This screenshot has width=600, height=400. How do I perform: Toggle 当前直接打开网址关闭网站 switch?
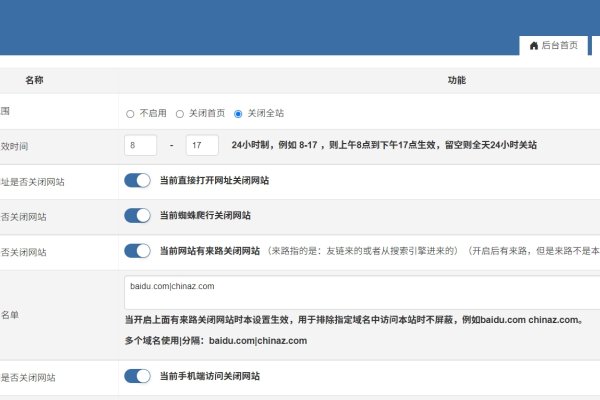click(x=137, y=180)
